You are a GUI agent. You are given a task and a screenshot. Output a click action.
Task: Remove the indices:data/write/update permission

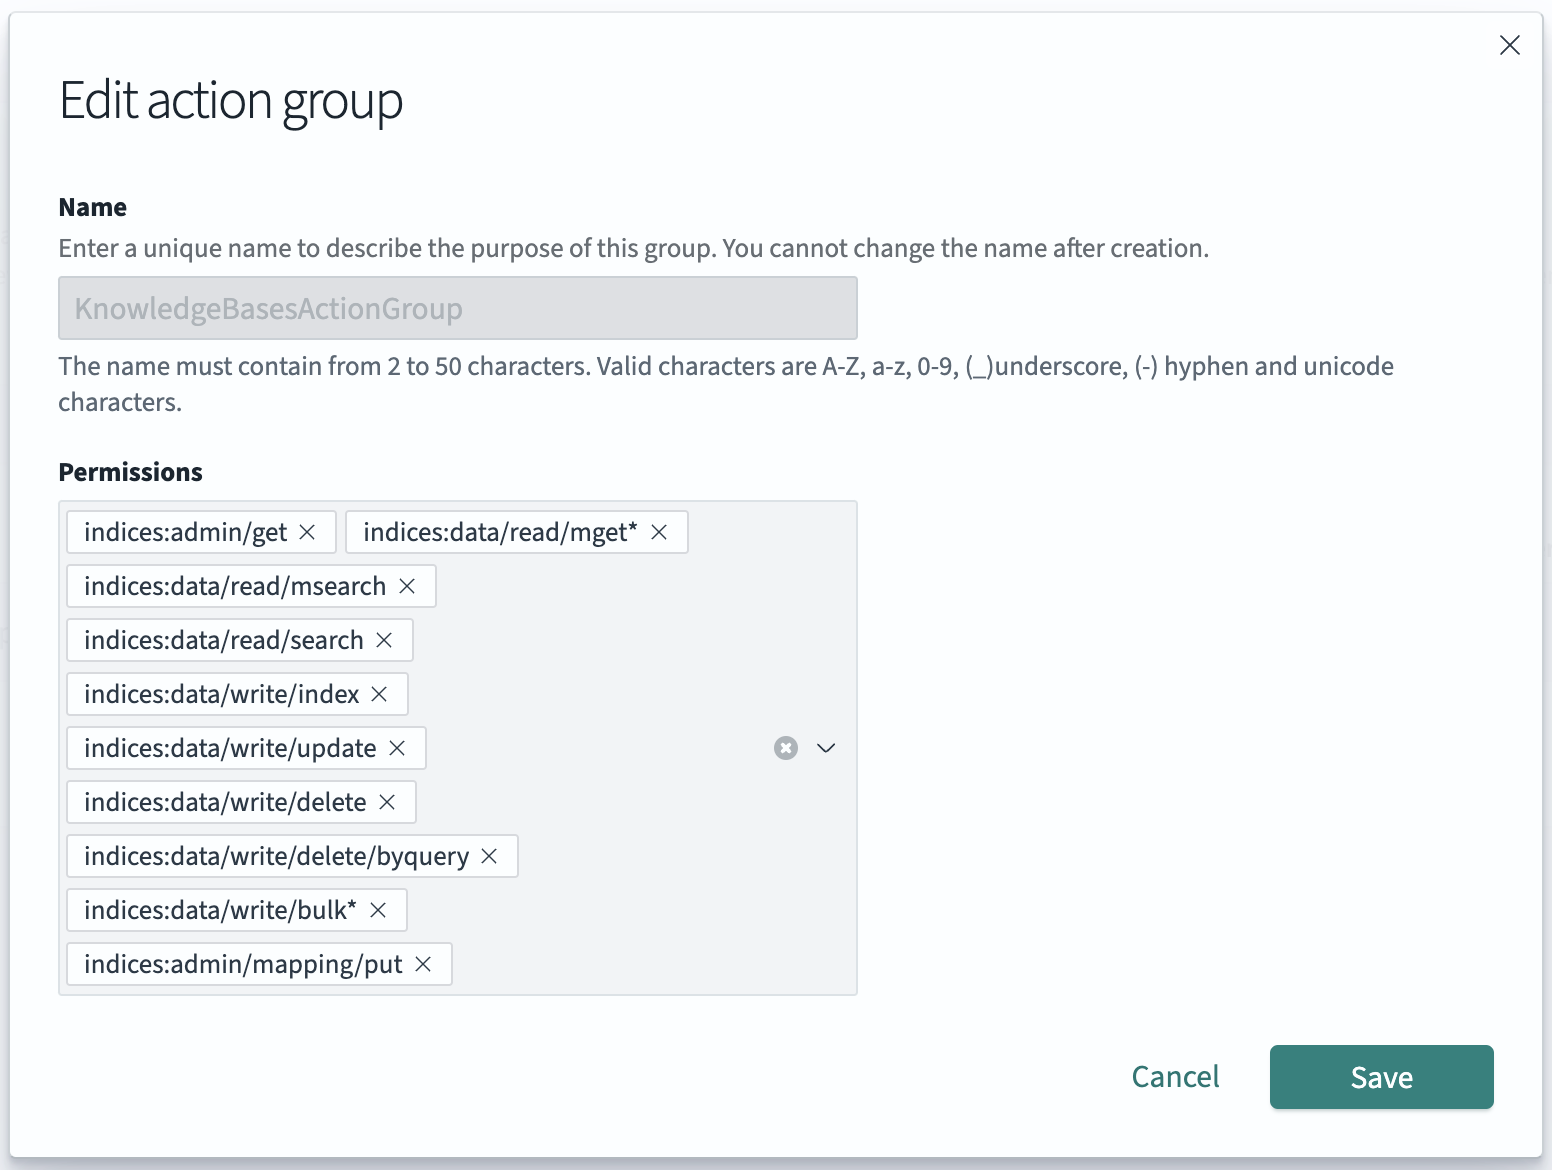[x=397, y=748]
